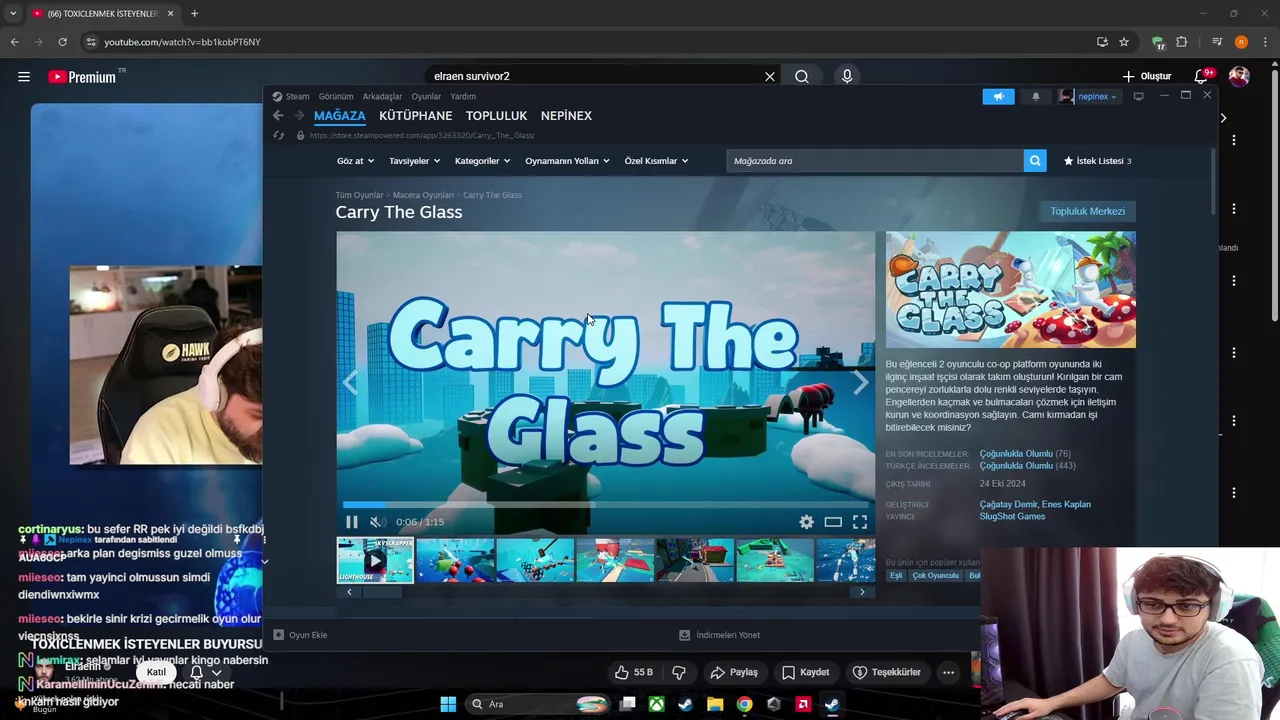Open the Oyunlar menu

point(426,97)
